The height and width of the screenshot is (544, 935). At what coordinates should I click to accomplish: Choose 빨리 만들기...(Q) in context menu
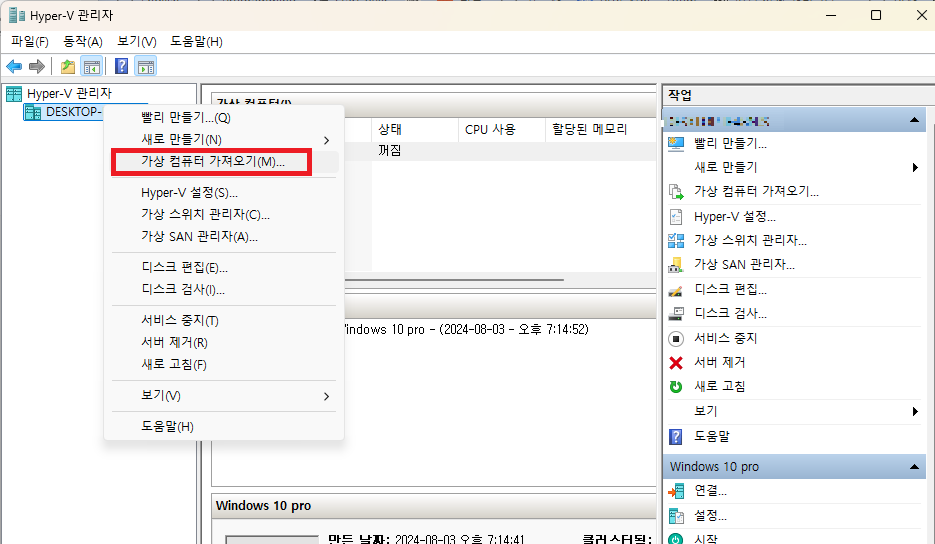(224, 118)
